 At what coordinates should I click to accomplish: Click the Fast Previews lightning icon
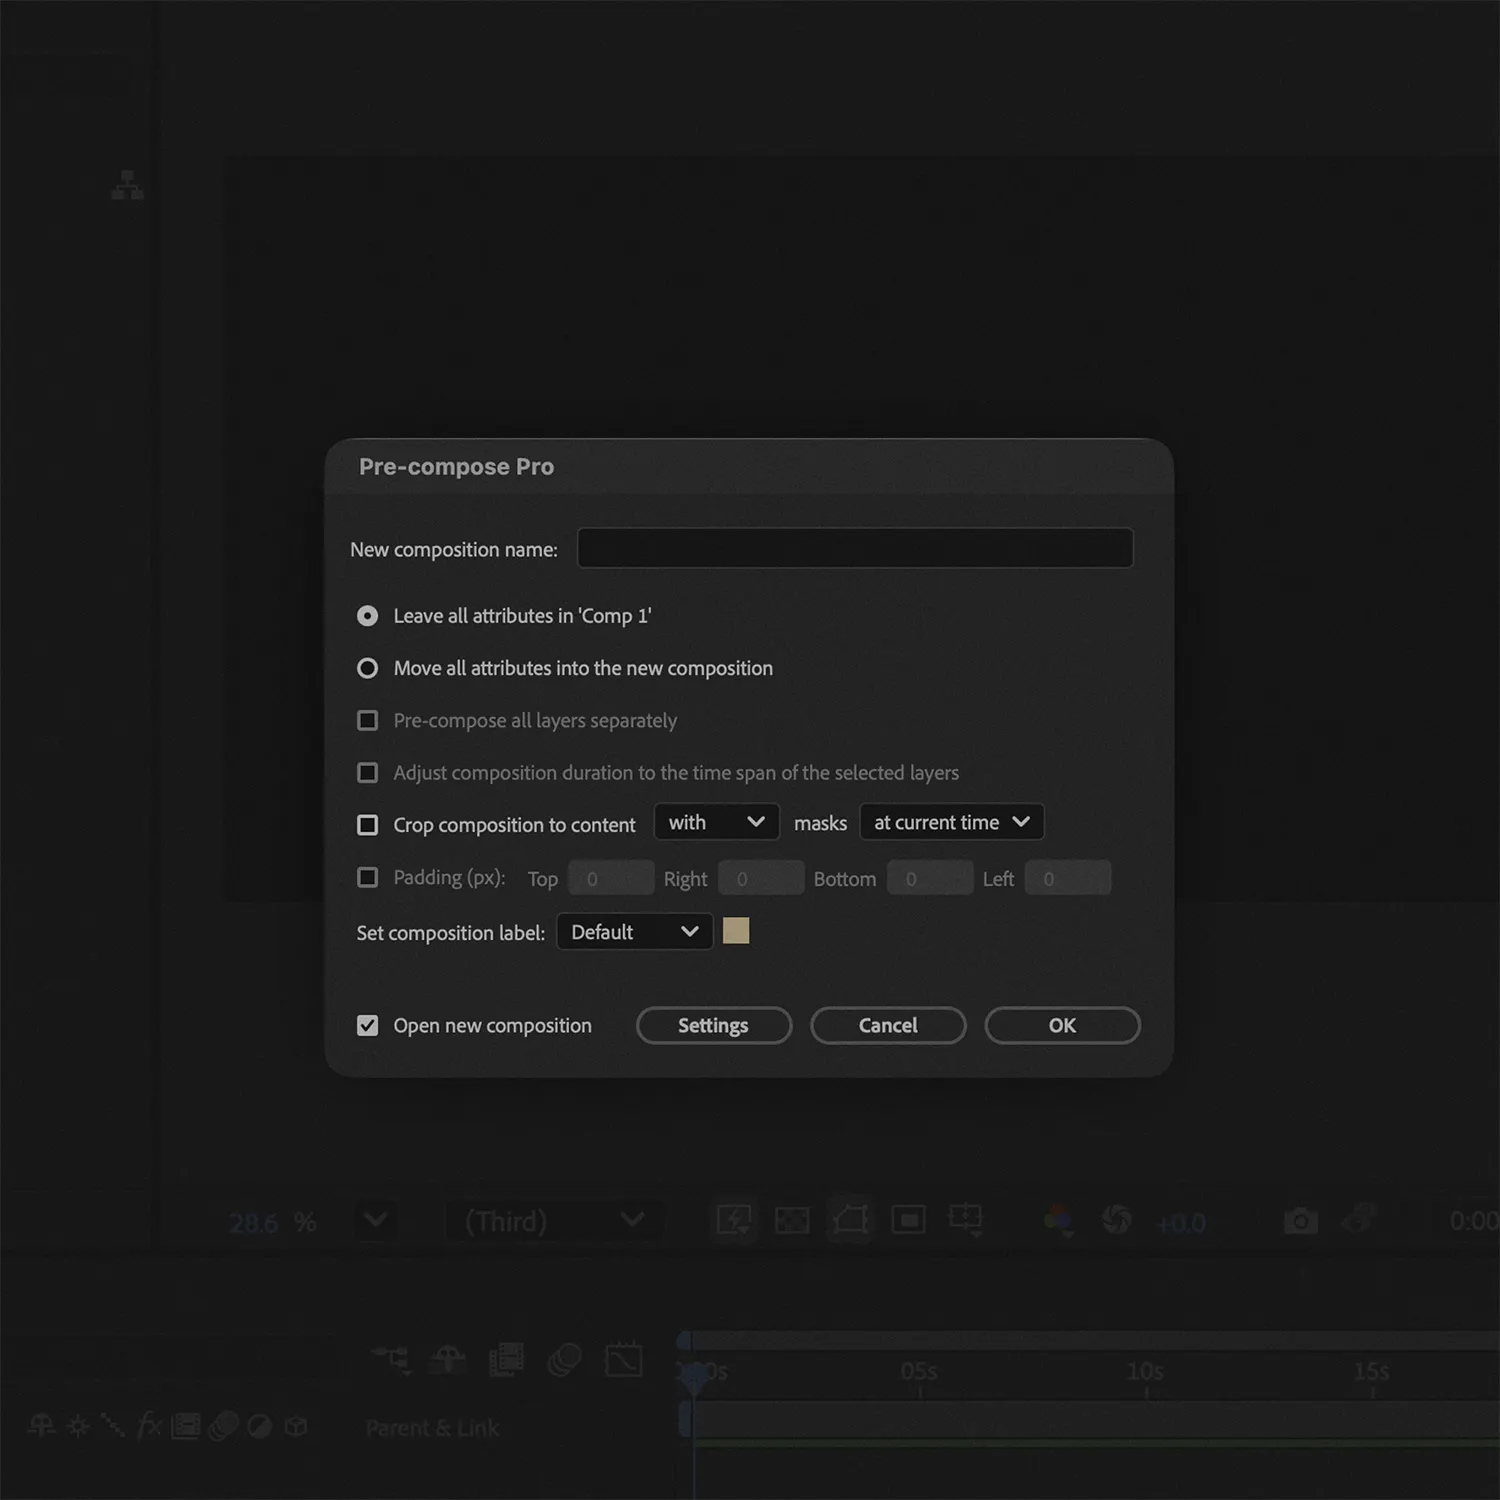[734, 1220]
